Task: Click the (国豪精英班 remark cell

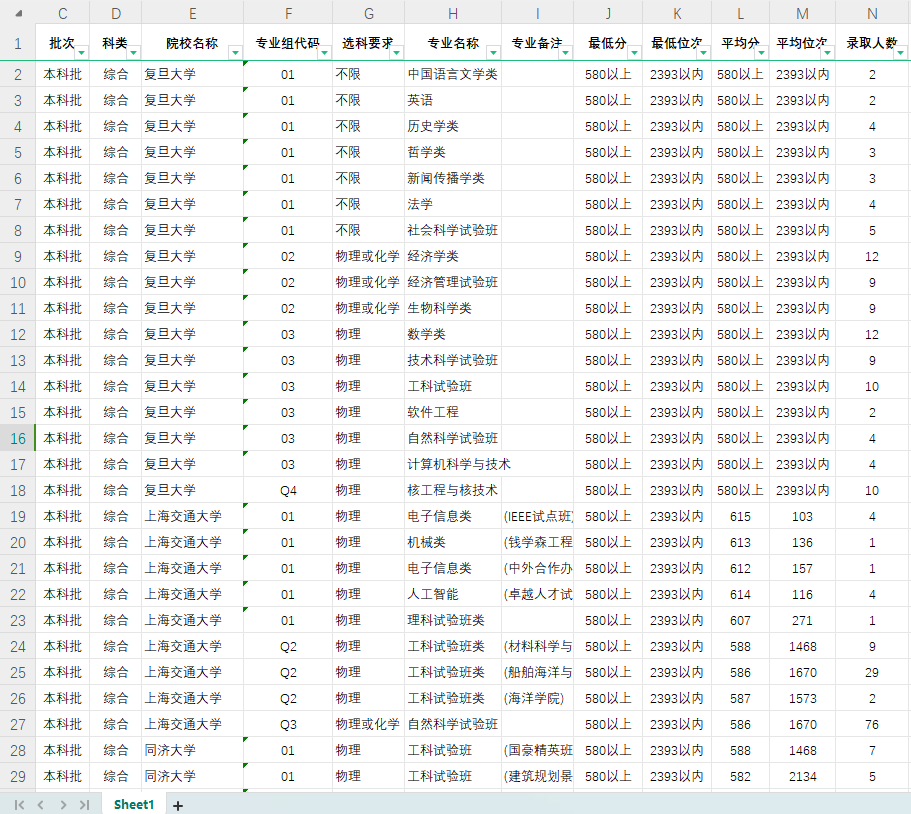Action: coord(537,750)
